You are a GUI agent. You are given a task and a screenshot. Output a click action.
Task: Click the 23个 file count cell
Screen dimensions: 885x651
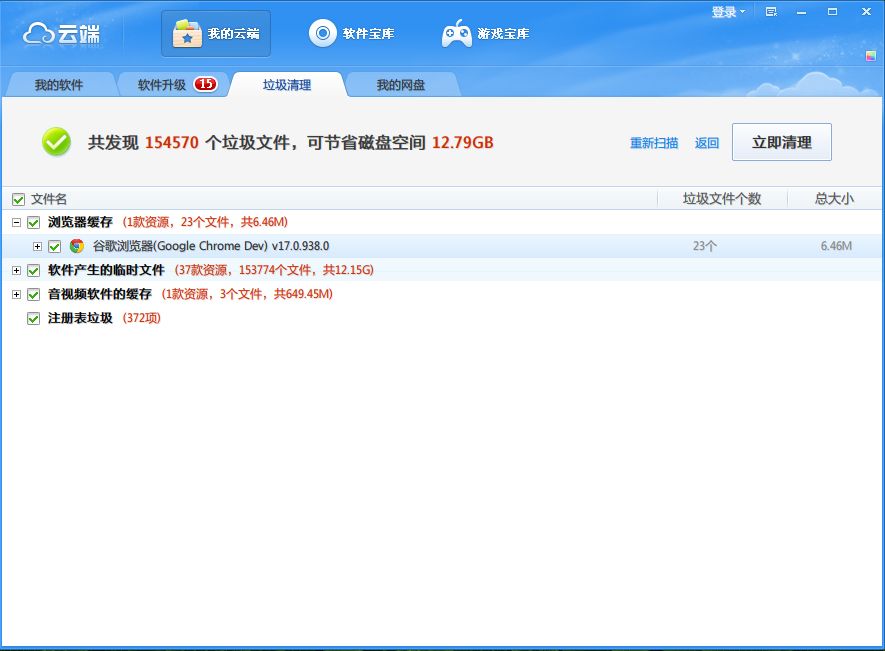coord(704,246)
